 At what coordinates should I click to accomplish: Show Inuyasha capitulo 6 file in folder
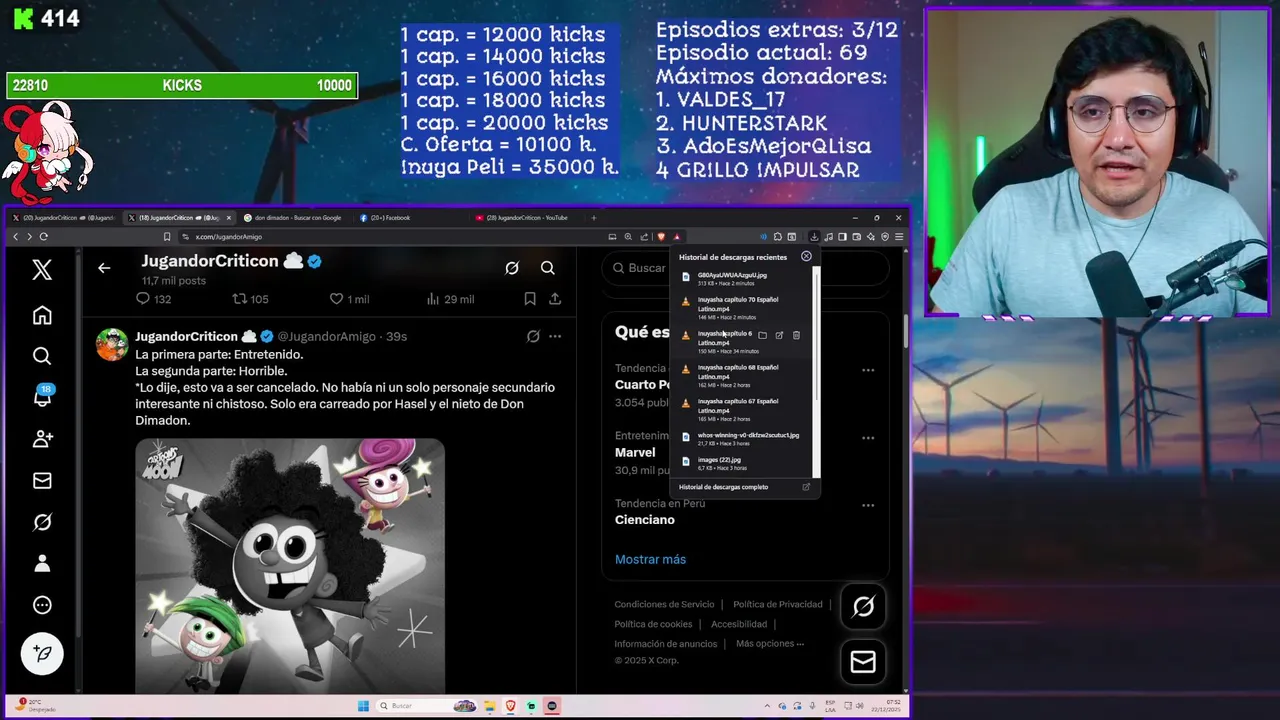(x=762, y=335)
